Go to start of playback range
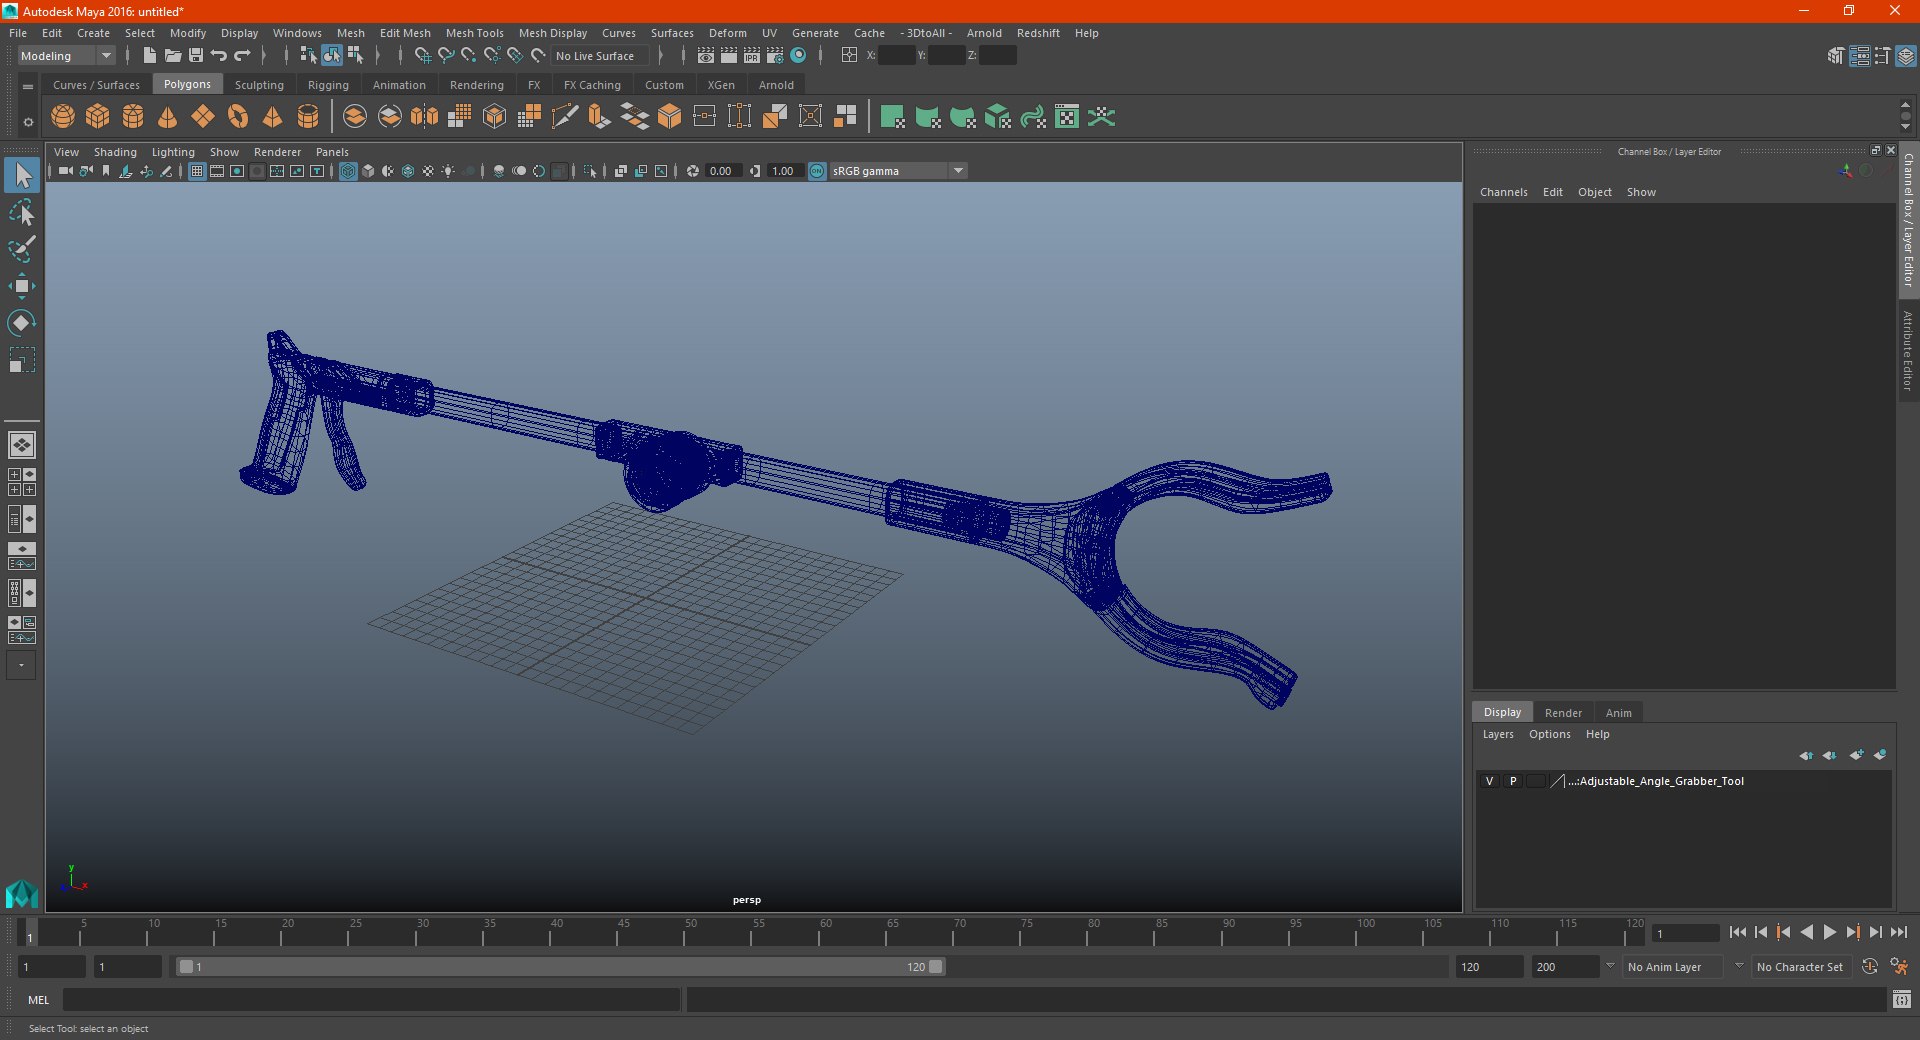Screen dimensions: 1920x1040 tap(1737, 932)
